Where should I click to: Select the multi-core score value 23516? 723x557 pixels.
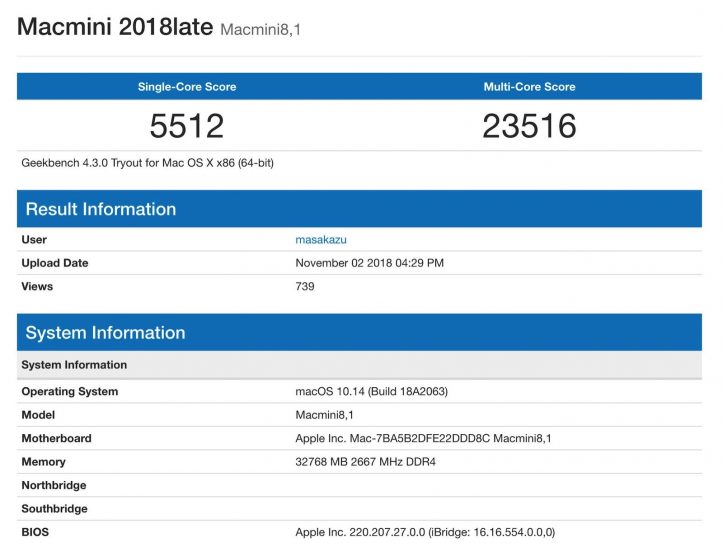529,125
